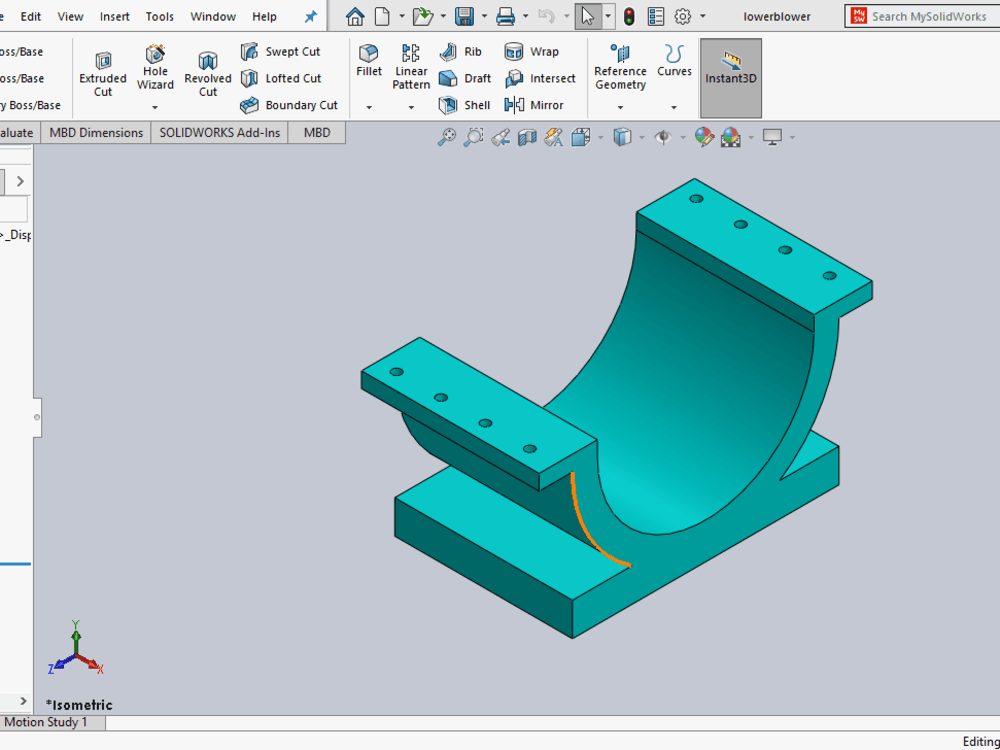Select the Rib feature tool

click(460, 52)
